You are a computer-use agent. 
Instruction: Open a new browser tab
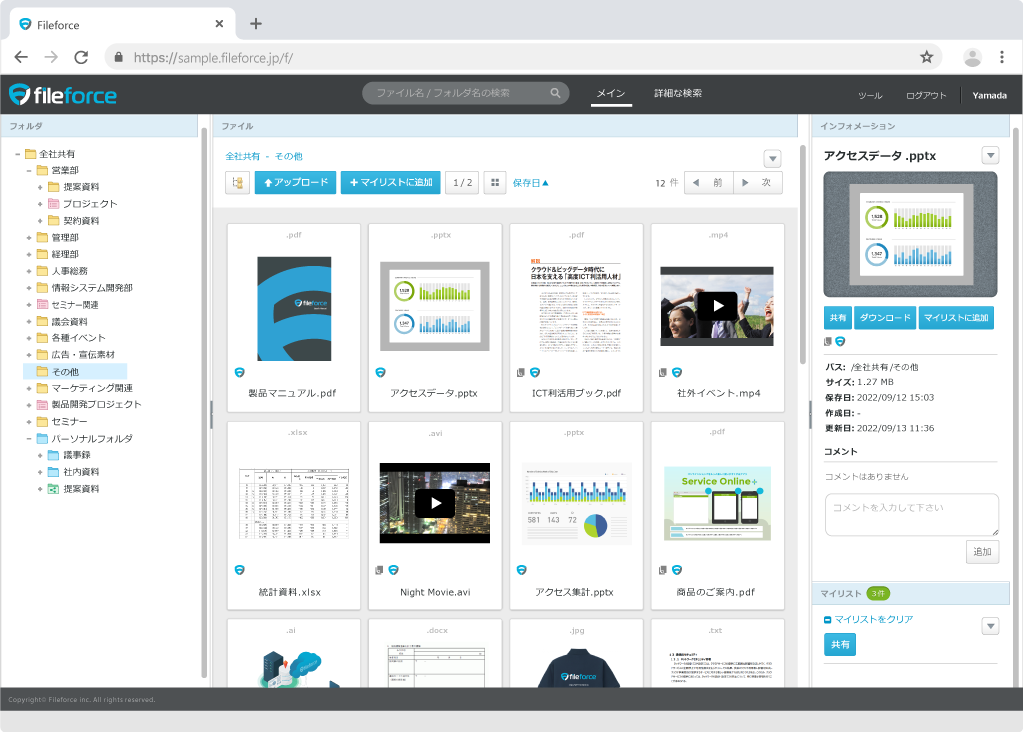pos(256,24)
